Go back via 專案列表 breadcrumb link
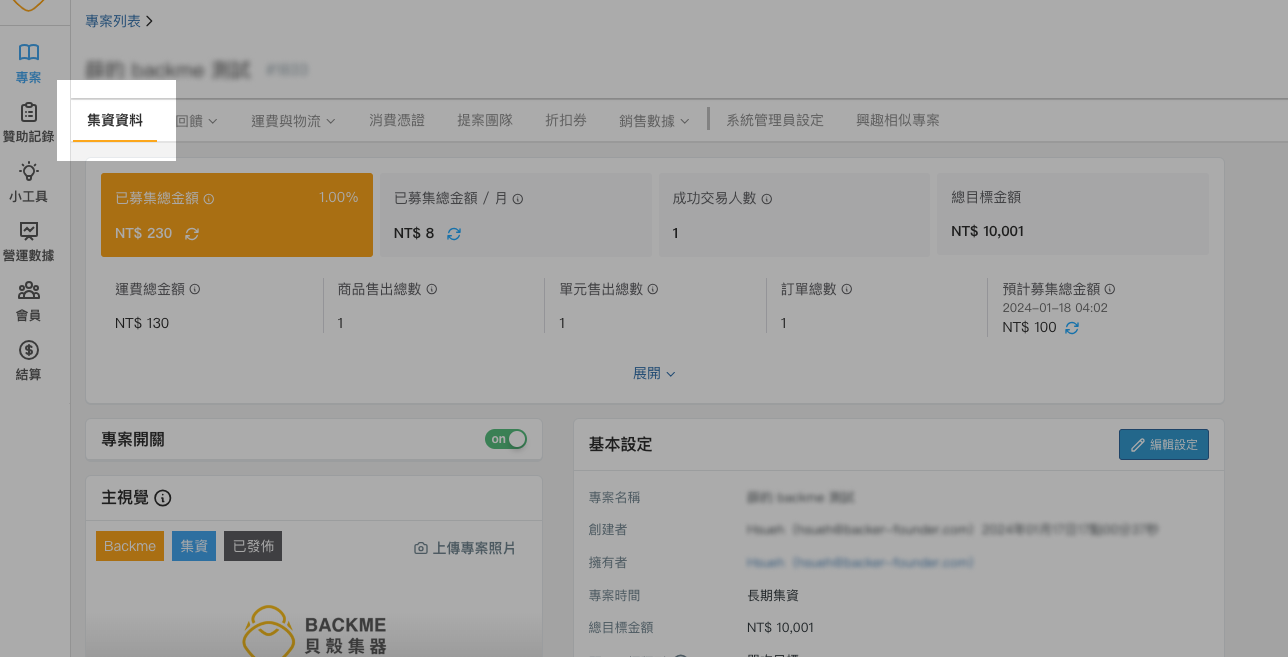The image size is (1288, 657). tap(113, 20)
